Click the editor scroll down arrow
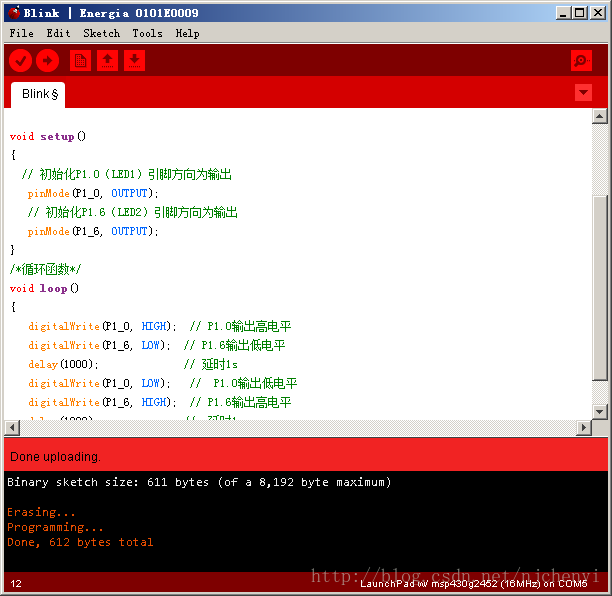This screenshot has width=612, height=596. (x=599, y=411)
